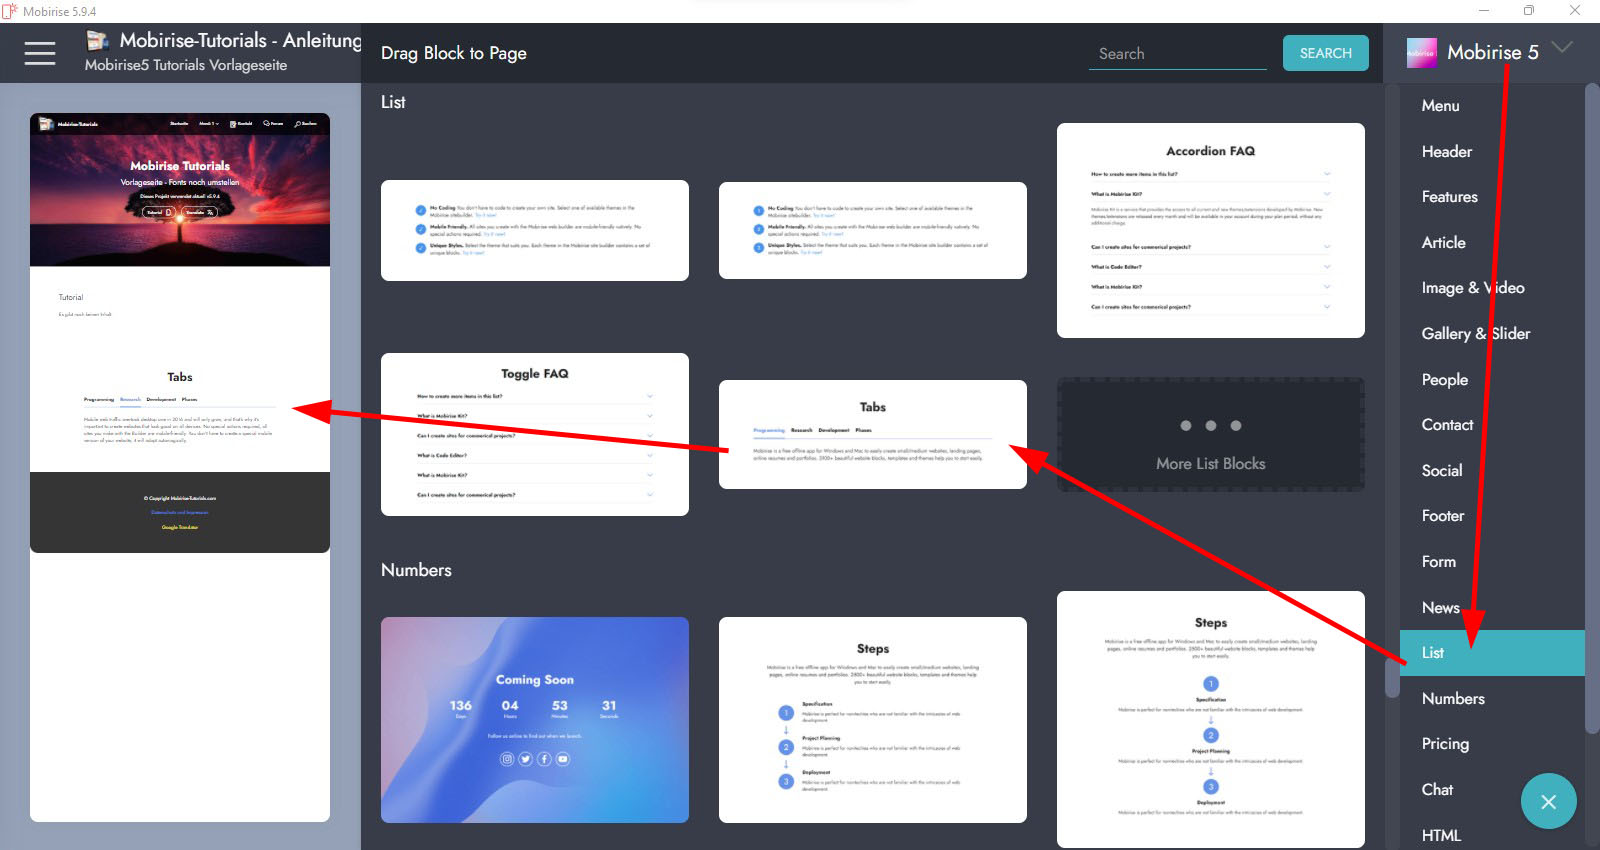Close the block panel with the X button

[x=1548, y=801]
